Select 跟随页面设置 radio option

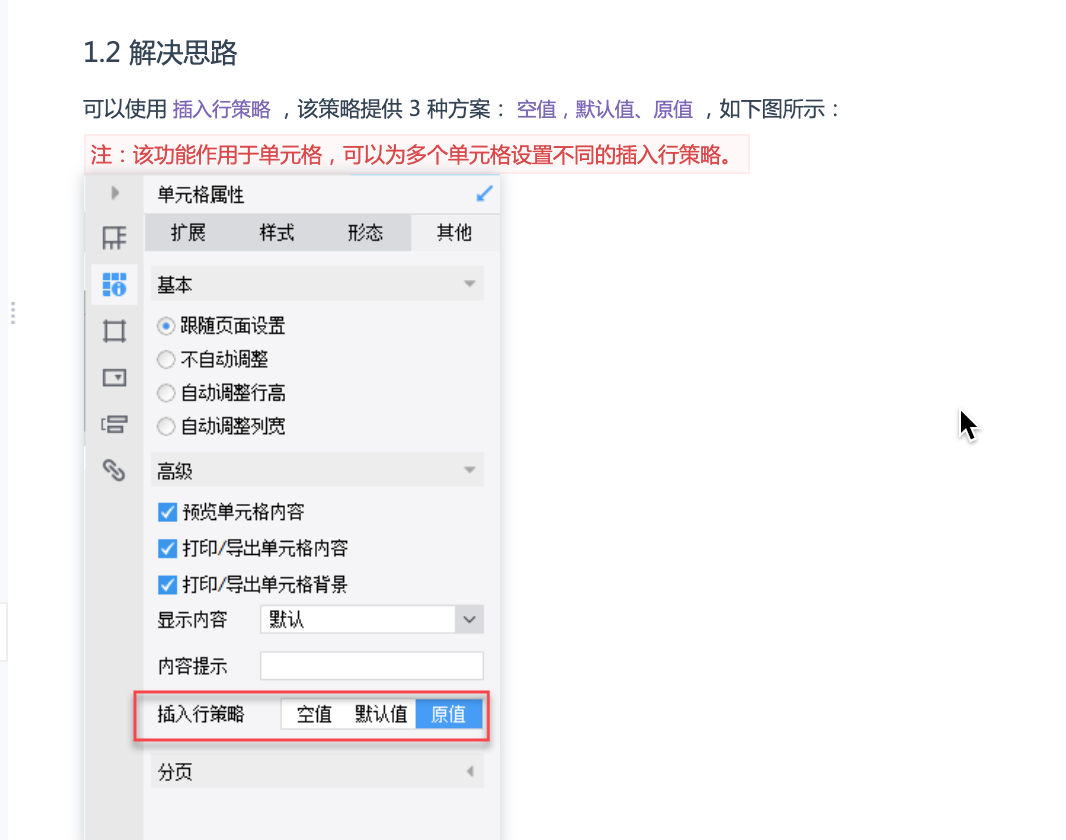coord(166,326)
